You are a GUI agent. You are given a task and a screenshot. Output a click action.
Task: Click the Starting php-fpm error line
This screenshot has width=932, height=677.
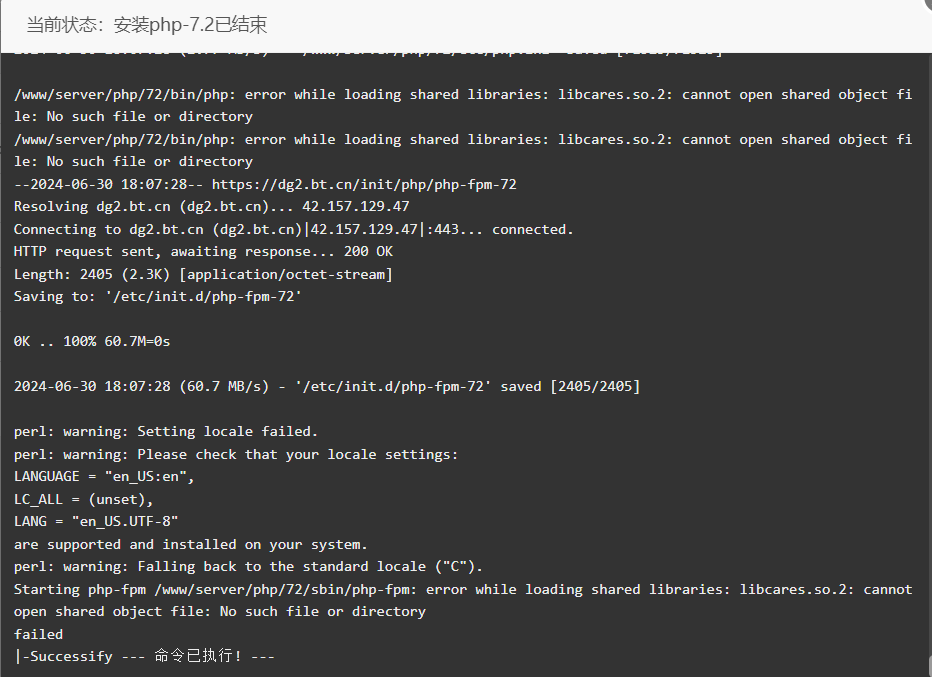tap(462, 600)
